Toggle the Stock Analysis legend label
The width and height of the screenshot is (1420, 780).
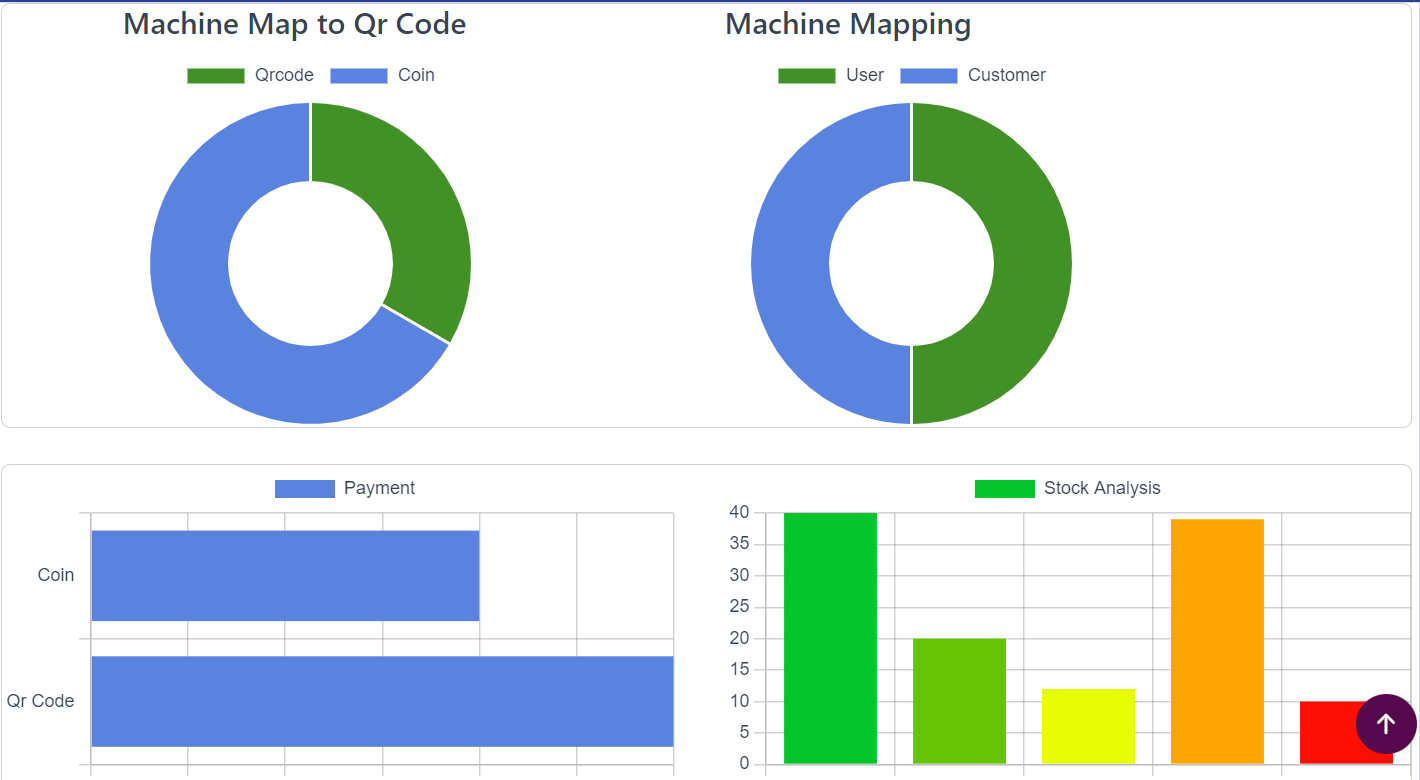(x=1101, y=488)
